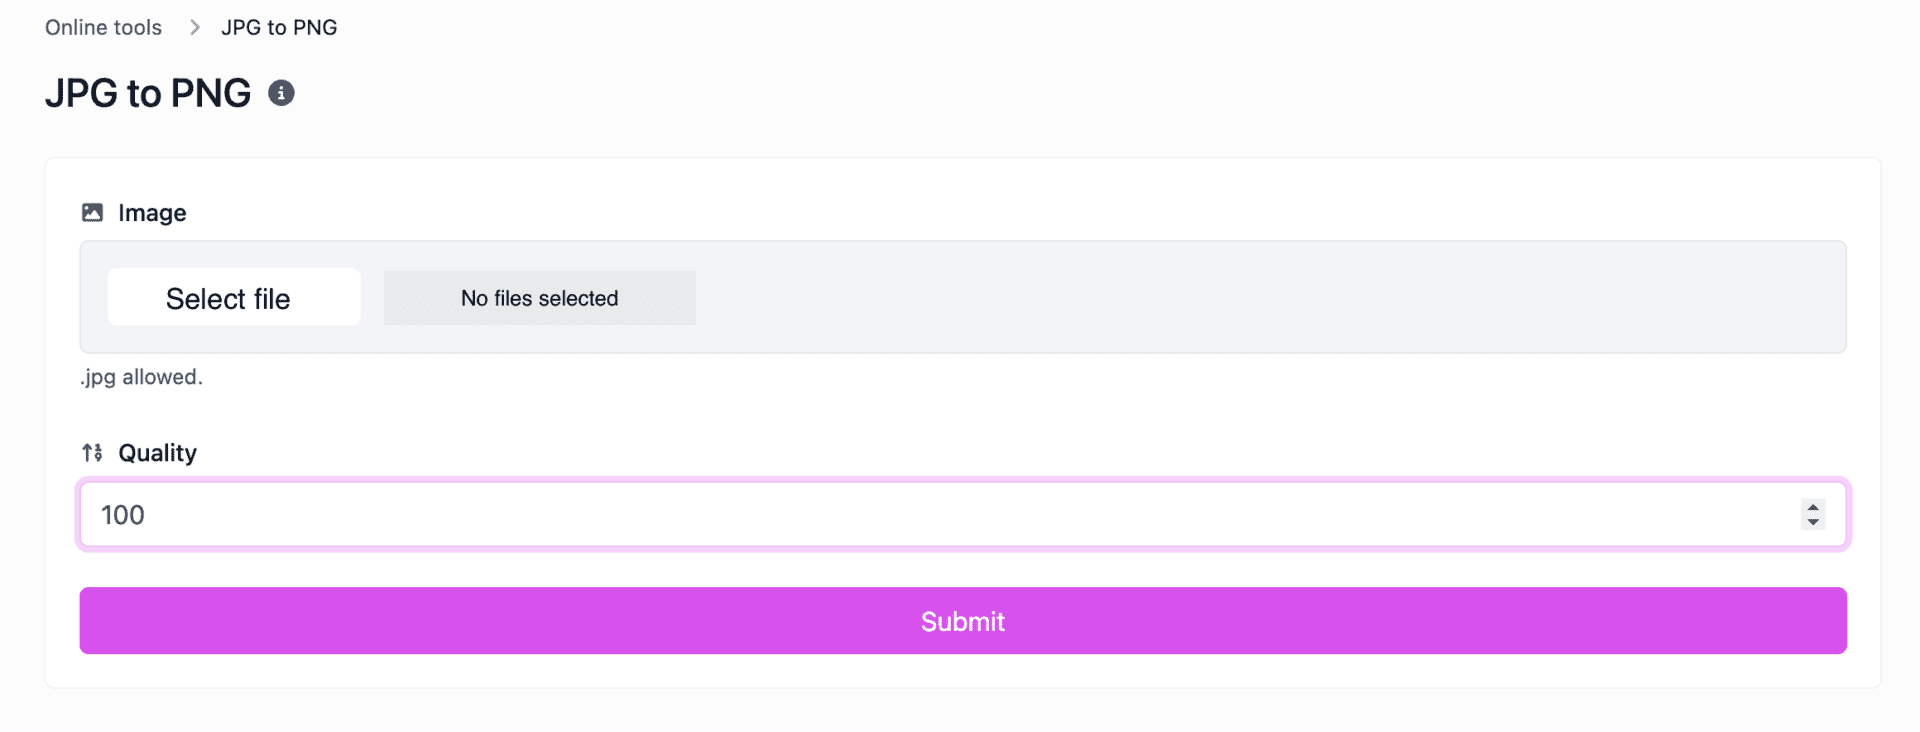
Task: Click the breadcrumb chevron separator
Action: click(x=195, y=27)
